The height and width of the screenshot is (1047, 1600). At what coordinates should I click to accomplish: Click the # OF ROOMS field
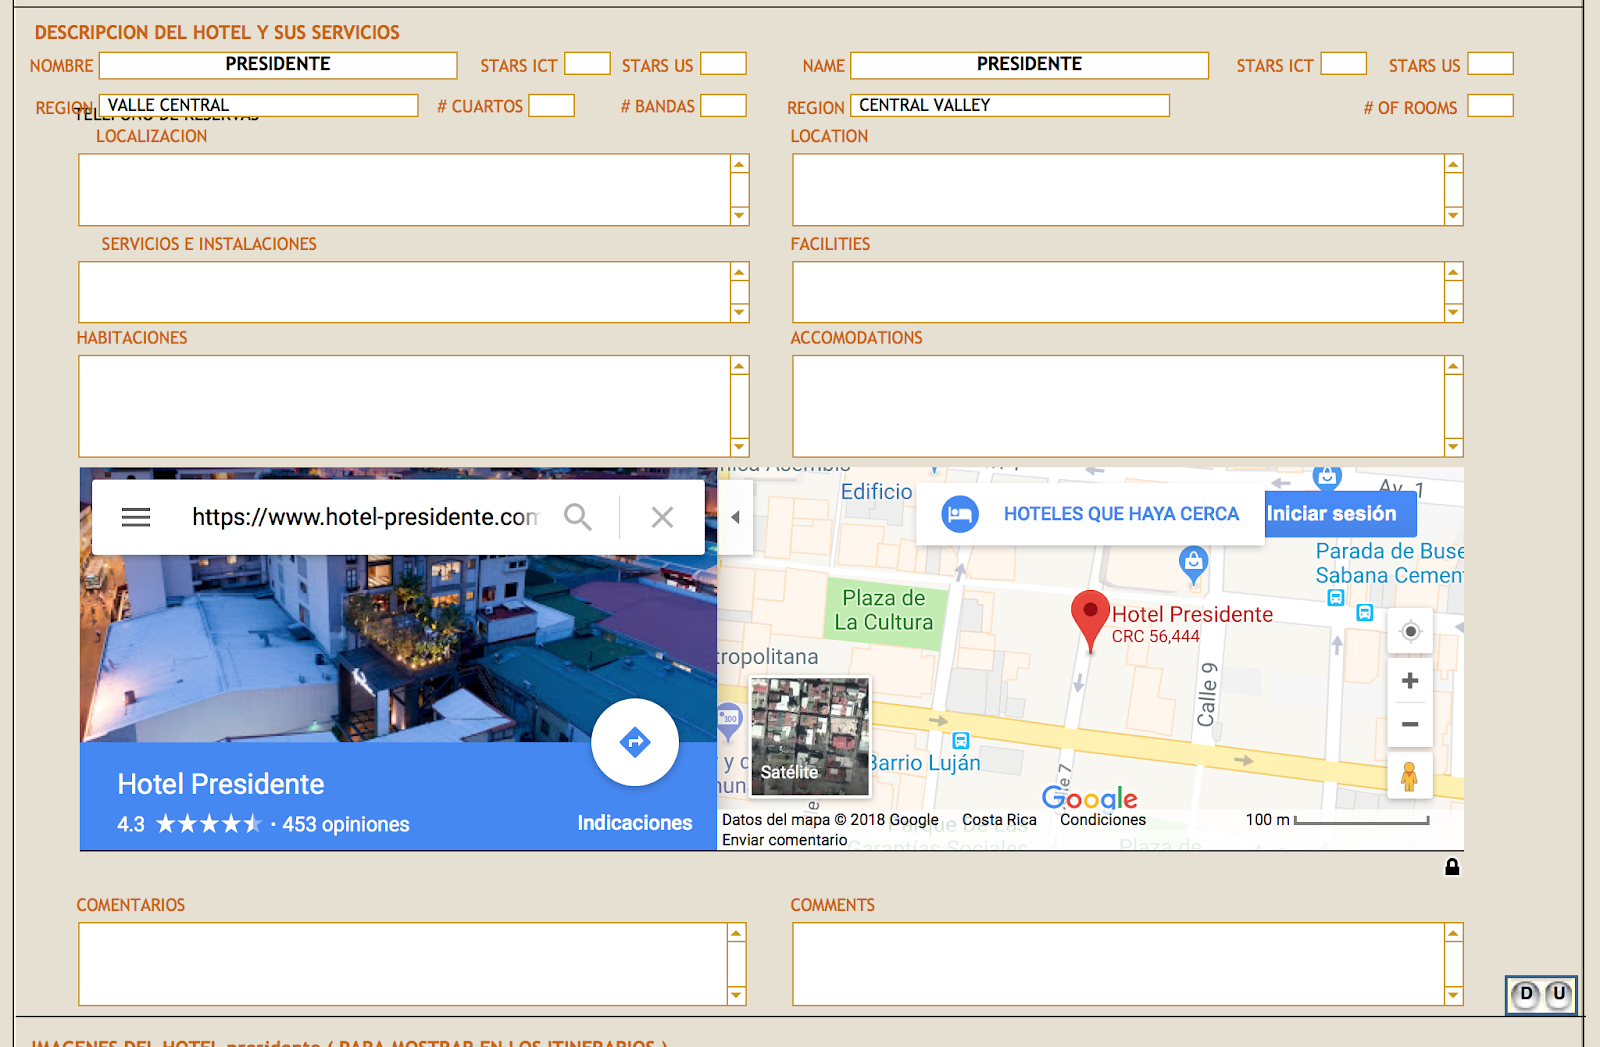click(1490, 105)
